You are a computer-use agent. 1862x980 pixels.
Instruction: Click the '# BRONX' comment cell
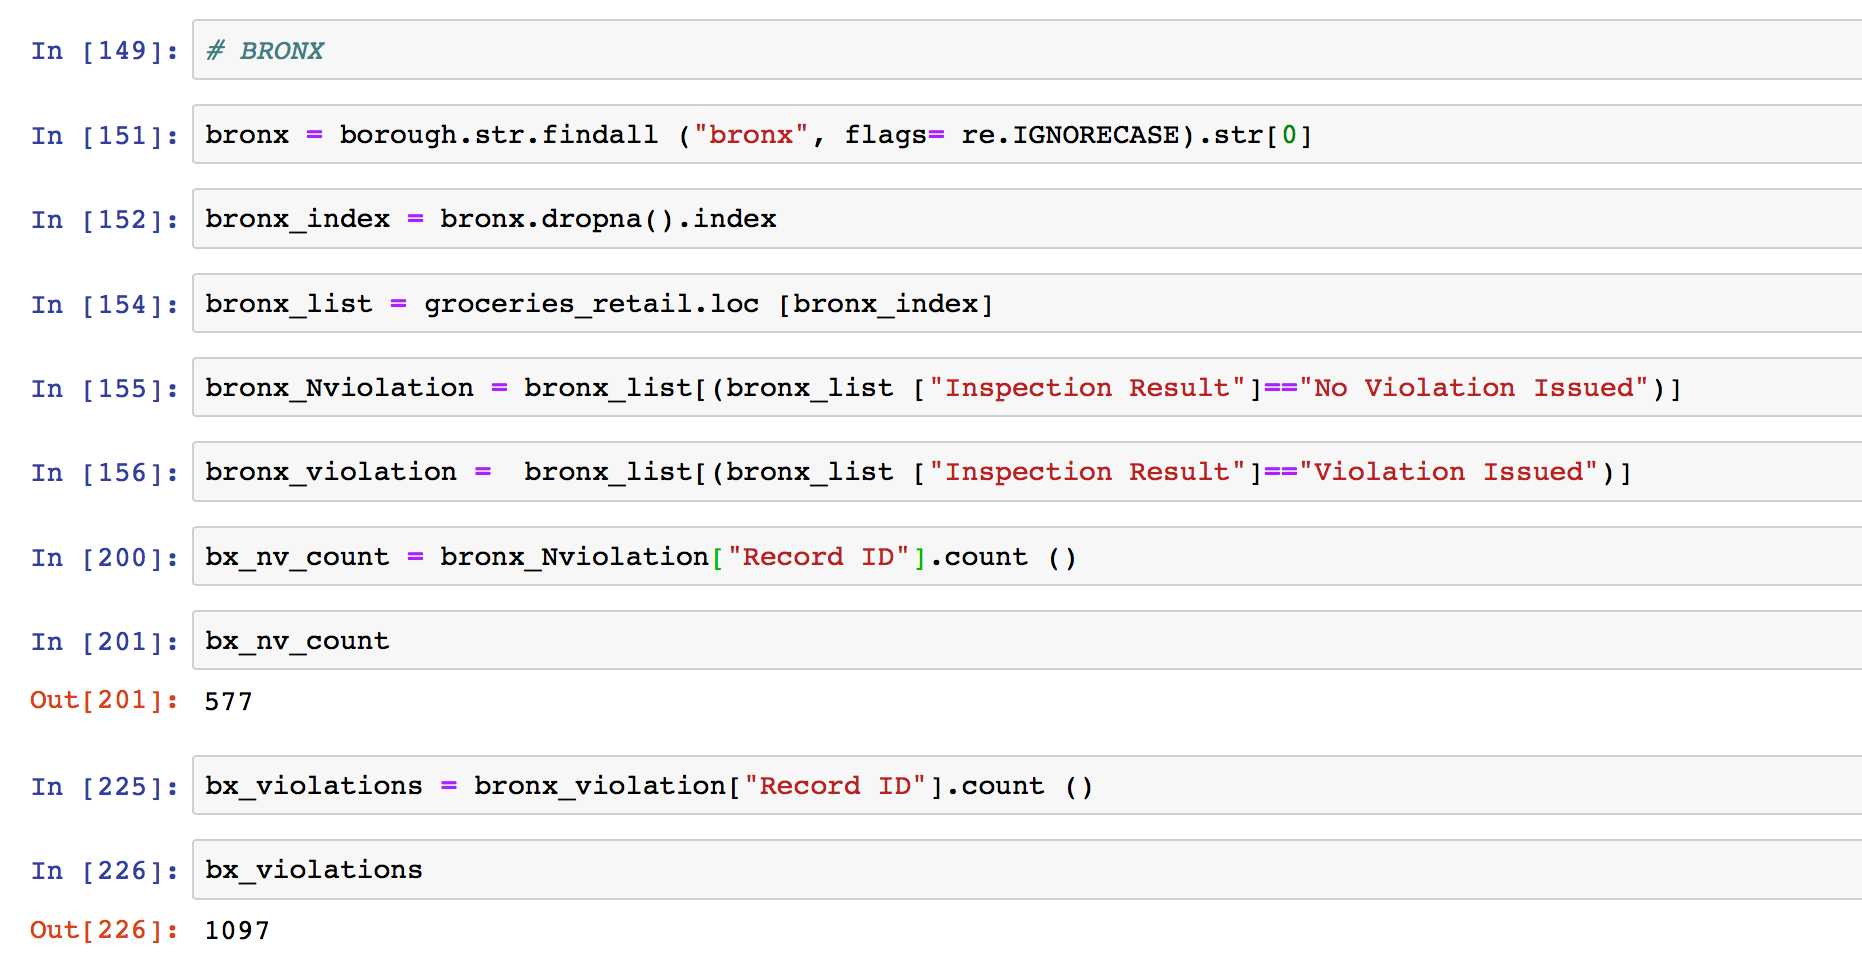(x=1027, y=50)
